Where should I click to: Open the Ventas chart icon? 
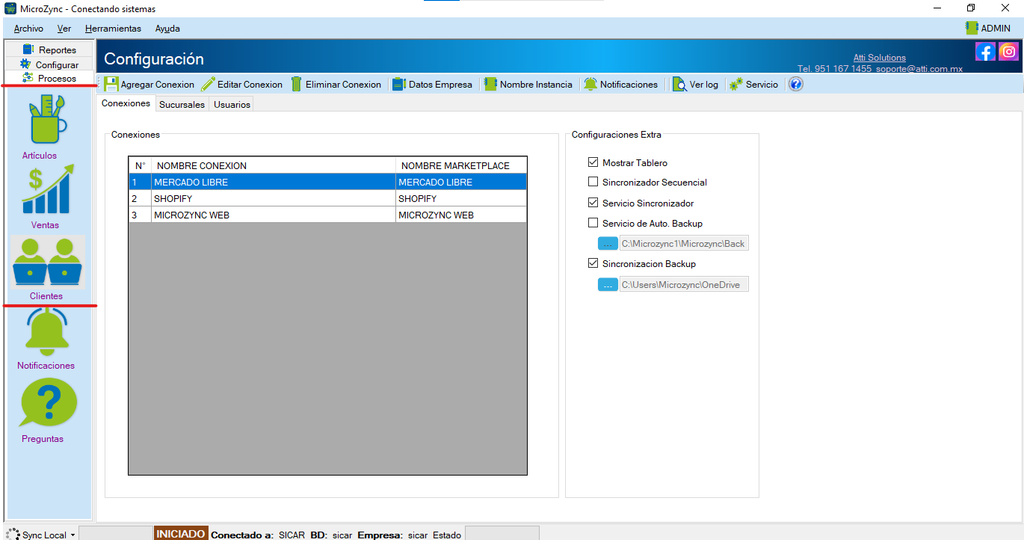point(47,189)
